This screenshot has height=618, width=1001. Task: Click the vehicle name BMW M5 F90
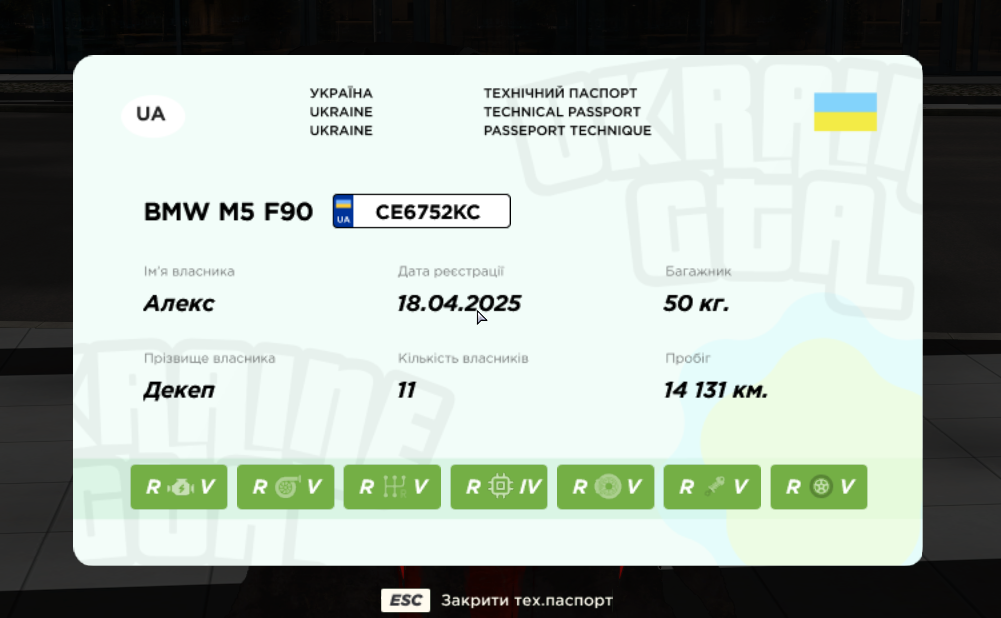coord(229,212)
